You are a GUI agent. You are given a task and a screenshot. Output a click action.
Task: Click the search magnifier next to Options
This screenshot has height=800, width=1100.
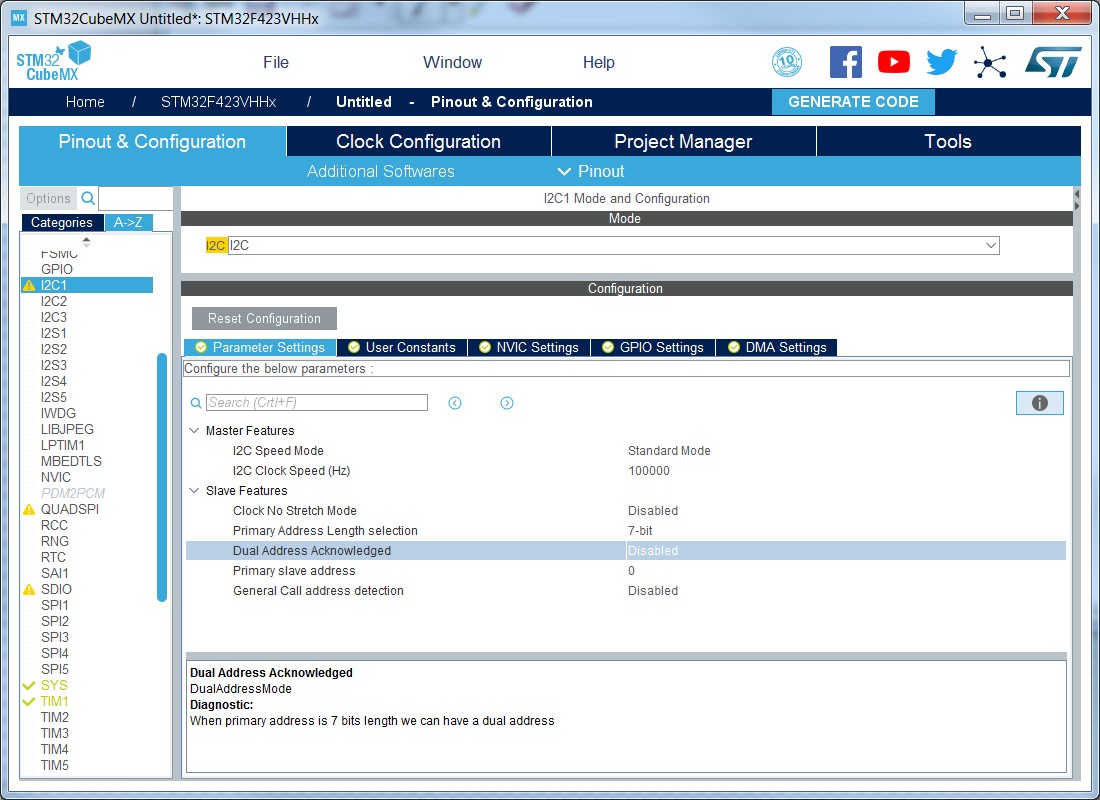tap(88, 199)
